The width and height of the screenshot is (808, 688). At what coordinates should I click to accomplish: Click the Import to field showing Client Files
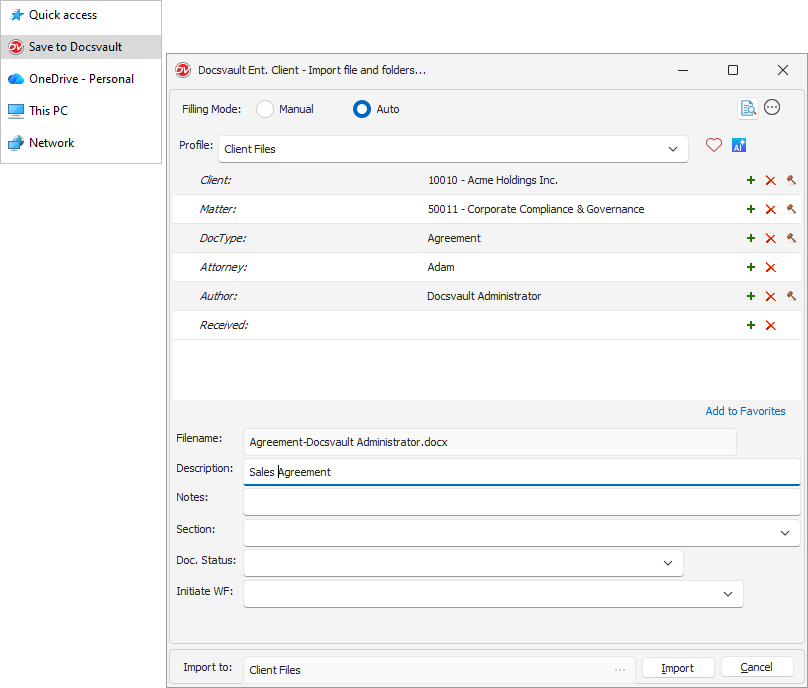click(x=439, y=670)
